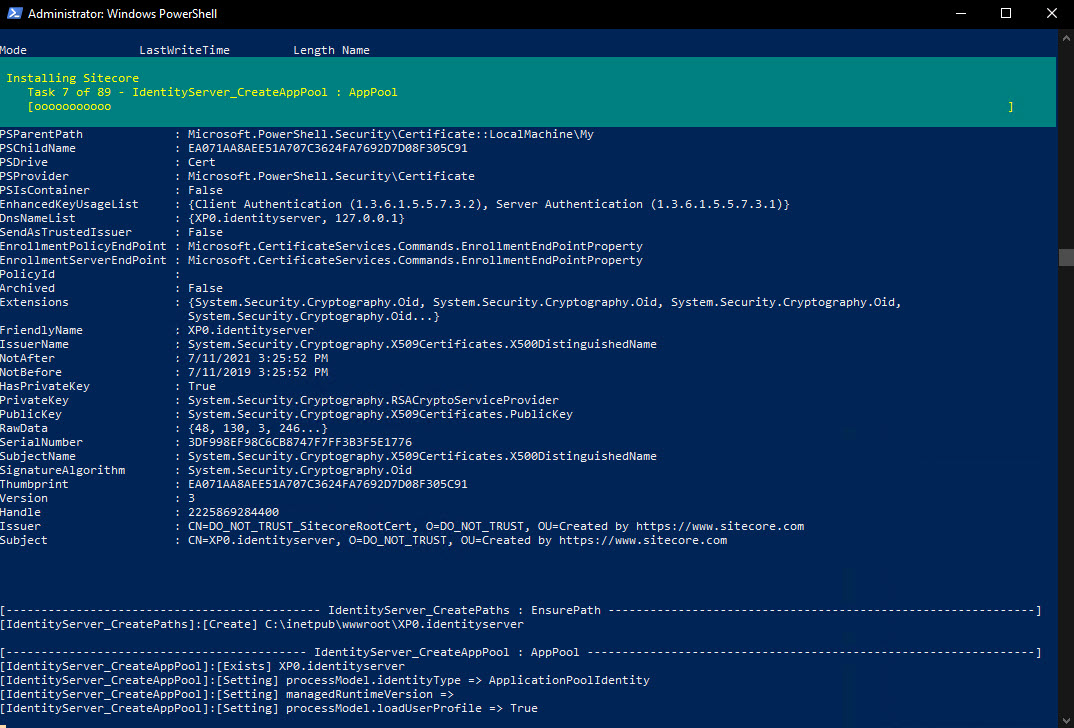Click the Handle value "2225869284400"
1074x728 pixels.
pyautogui.click(x=234, y=512)
